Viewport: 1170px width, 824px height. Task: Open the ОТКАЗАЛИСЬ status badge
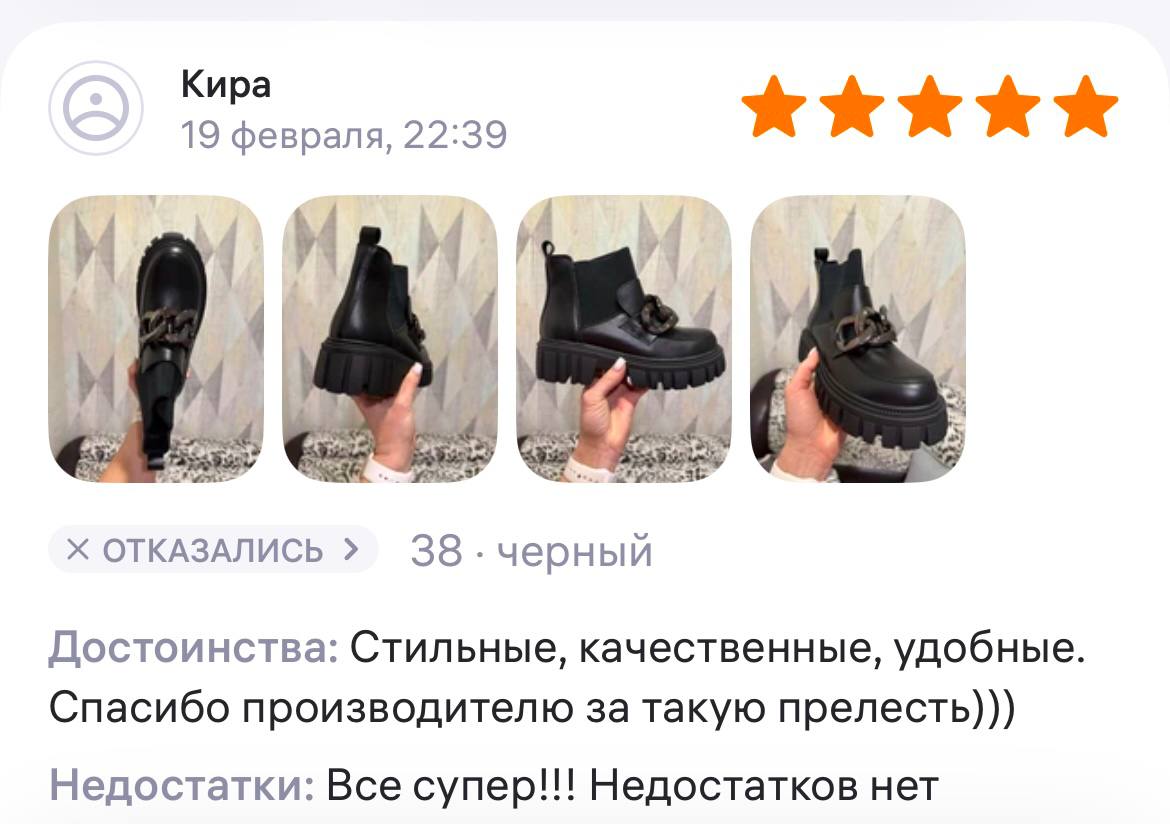click(x=213, y=550)
